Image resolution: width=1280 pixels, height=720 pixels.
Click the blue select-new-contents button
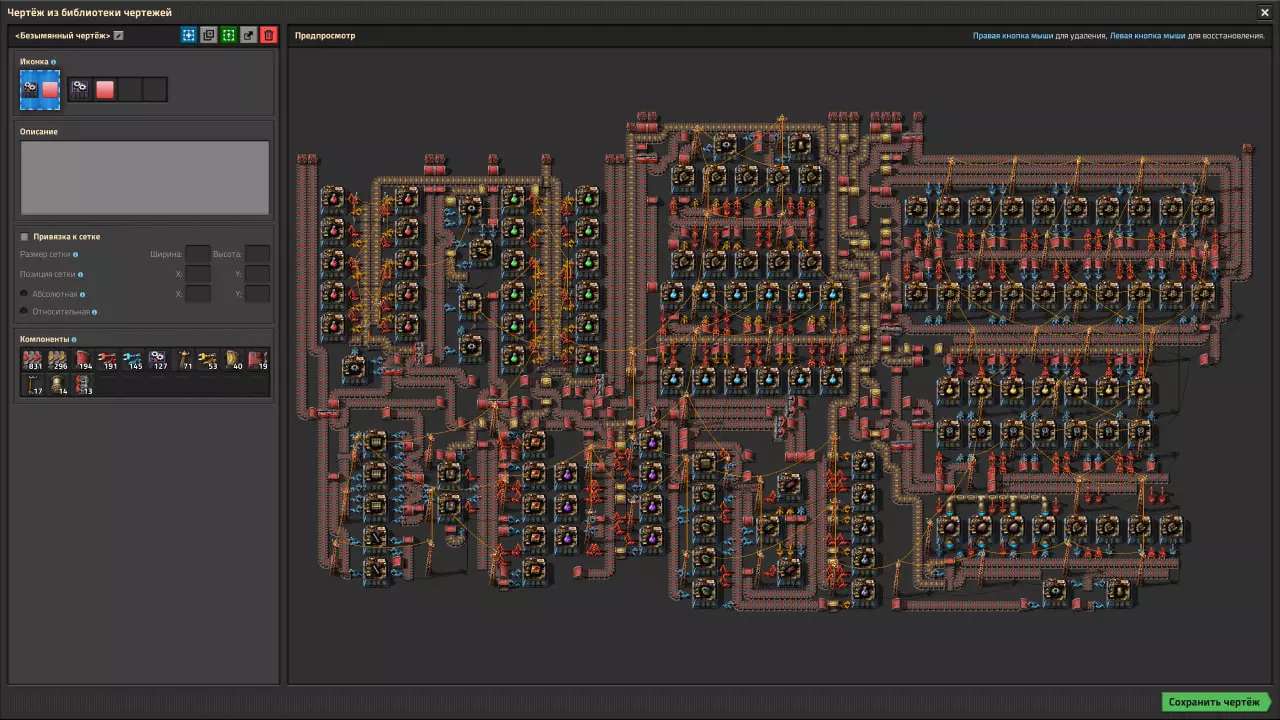tap(189, 35)
